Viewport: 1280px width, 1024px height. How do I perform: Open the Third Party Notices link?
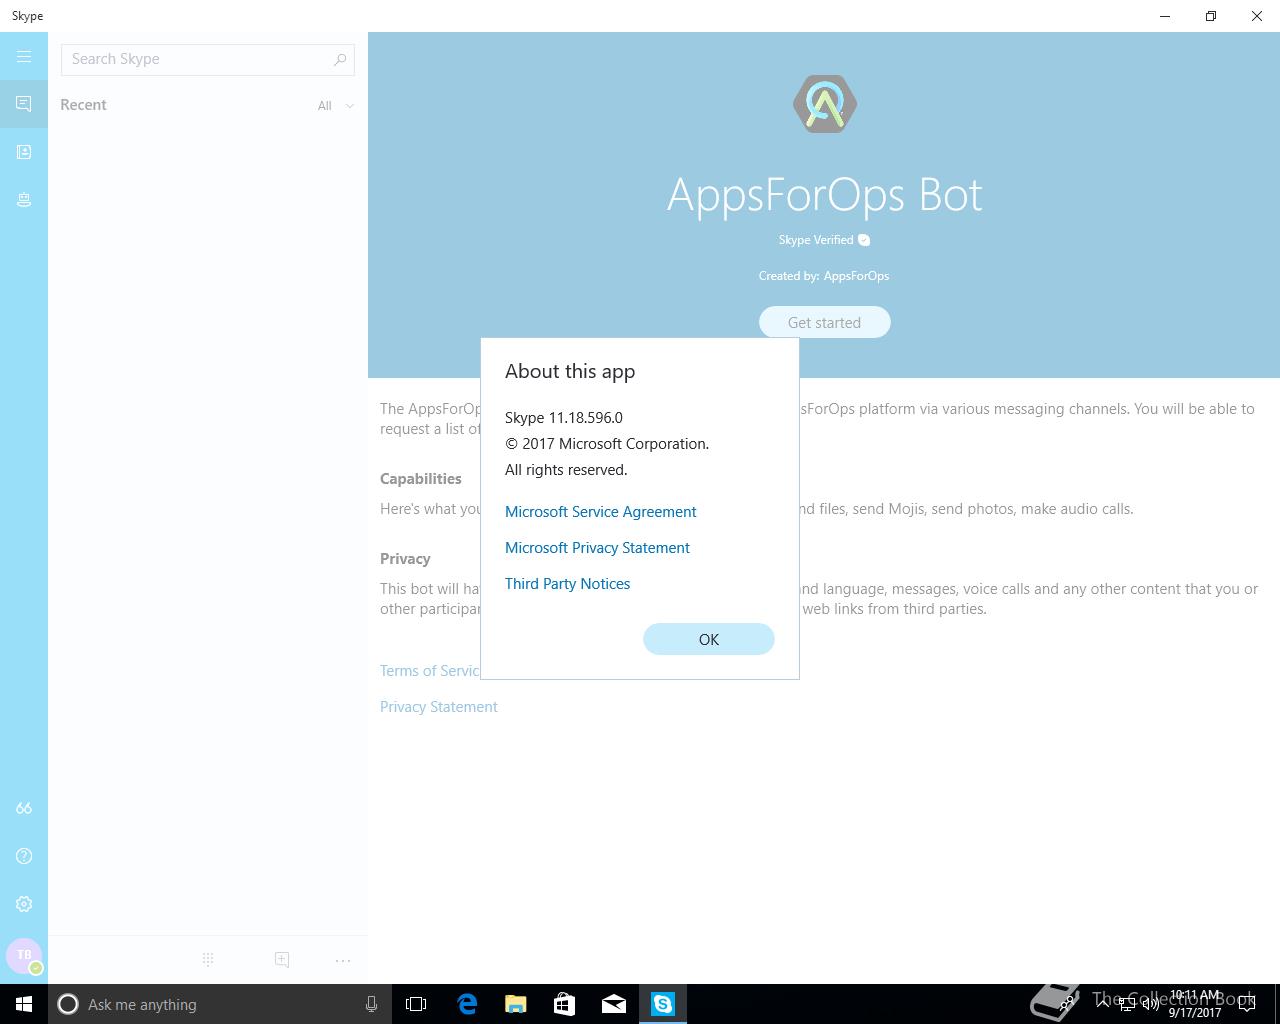(567, 584)
